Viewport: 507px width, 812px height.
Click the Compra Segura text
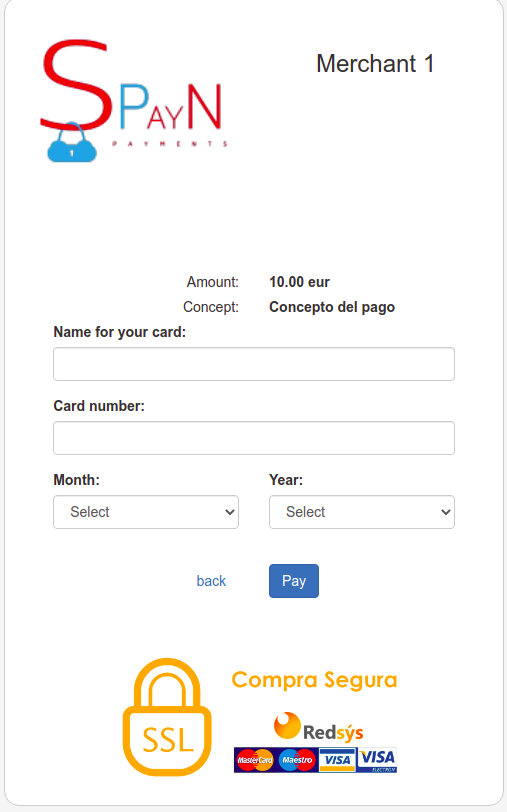point(314,680)
